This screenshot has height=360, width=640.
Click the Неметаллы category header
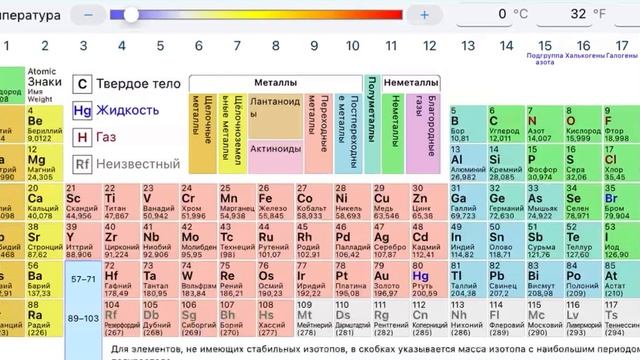point(411,83)
